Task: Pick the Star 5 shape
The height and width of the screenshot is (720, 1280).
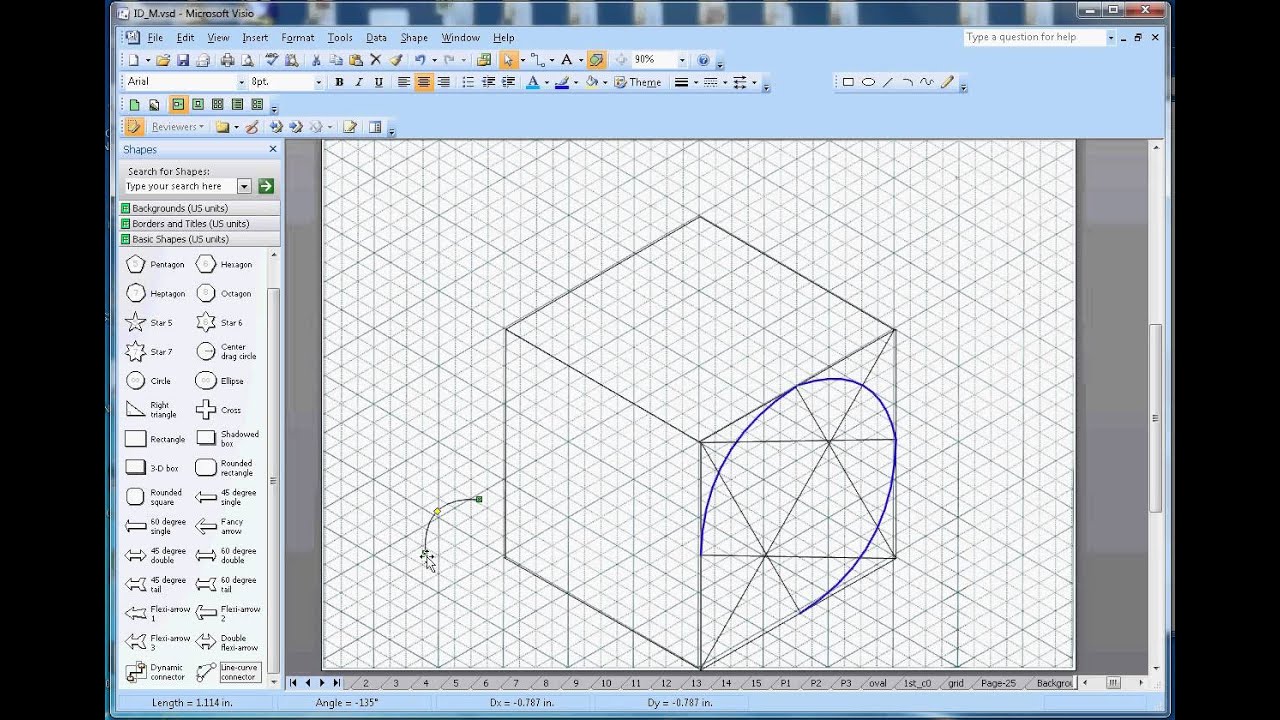Action: 149,322
